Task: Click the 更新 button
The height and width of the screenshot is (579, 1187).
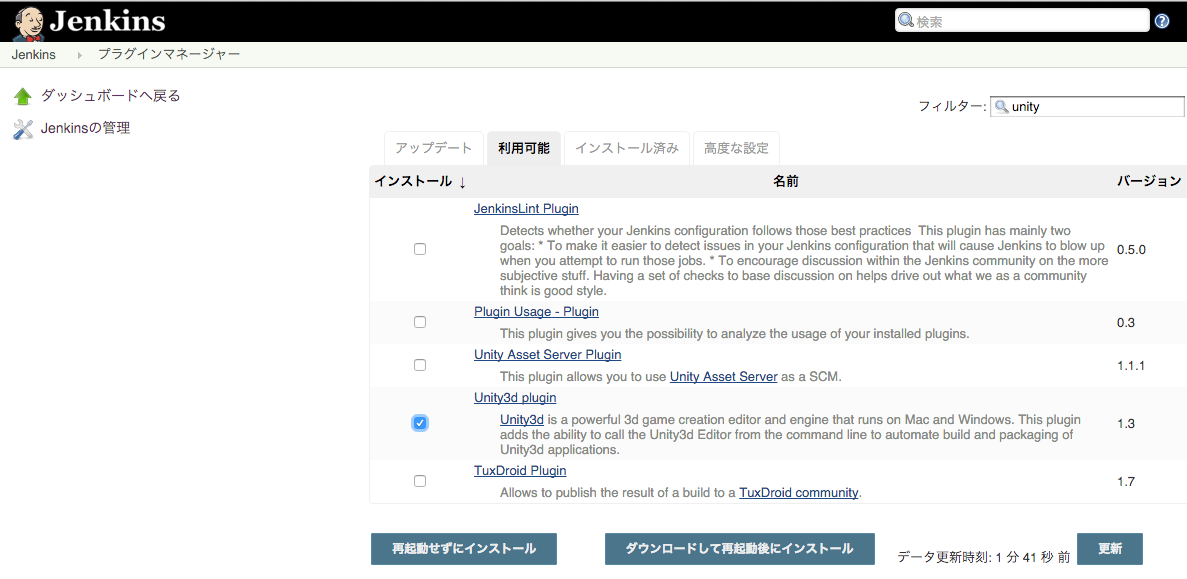Action: pos(1110,549)
